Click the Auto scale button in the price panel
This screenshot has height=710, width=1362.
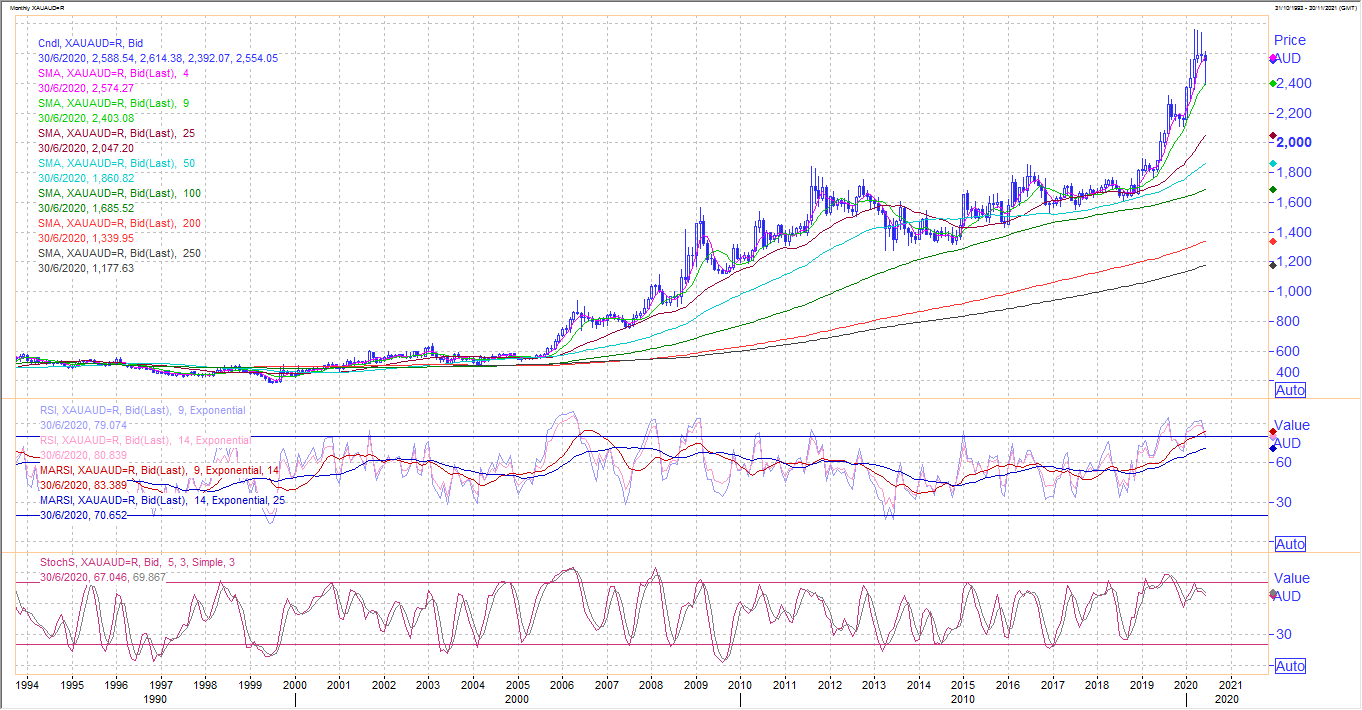(x=1291, y=390)
